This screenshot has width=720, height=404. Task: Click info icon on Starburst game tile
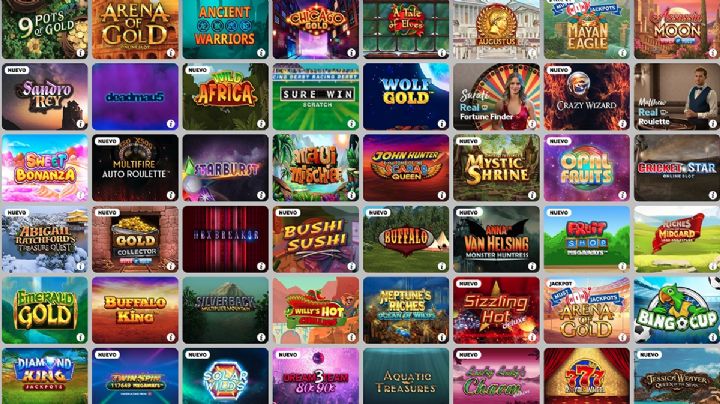coord(261,195)
